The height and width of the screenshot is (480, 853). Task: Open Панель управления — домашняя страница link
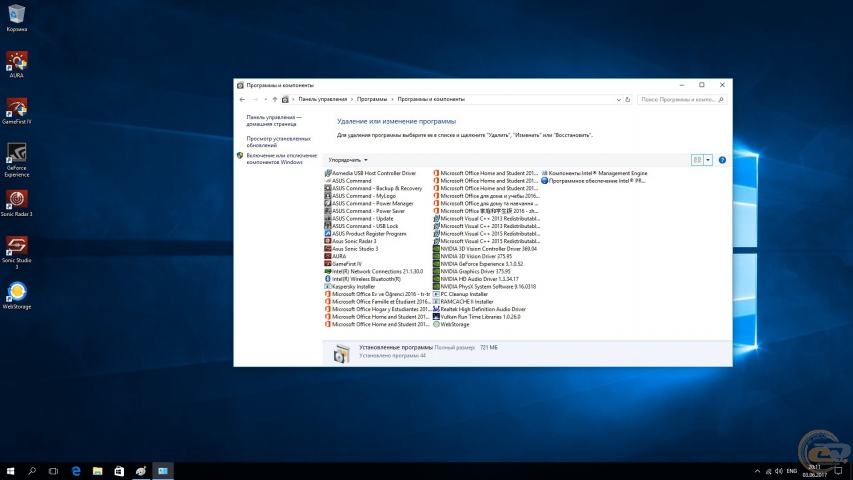[274, 121]
